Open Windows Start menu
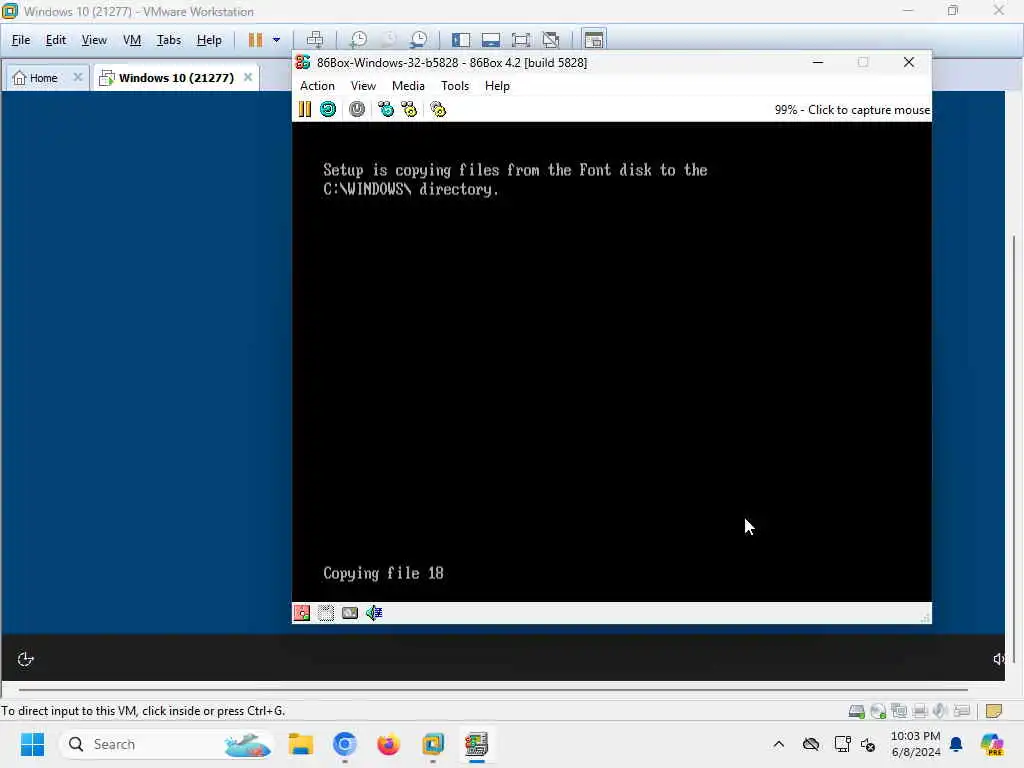Screen dimensions: 1024x768 (x=32, y=744)
